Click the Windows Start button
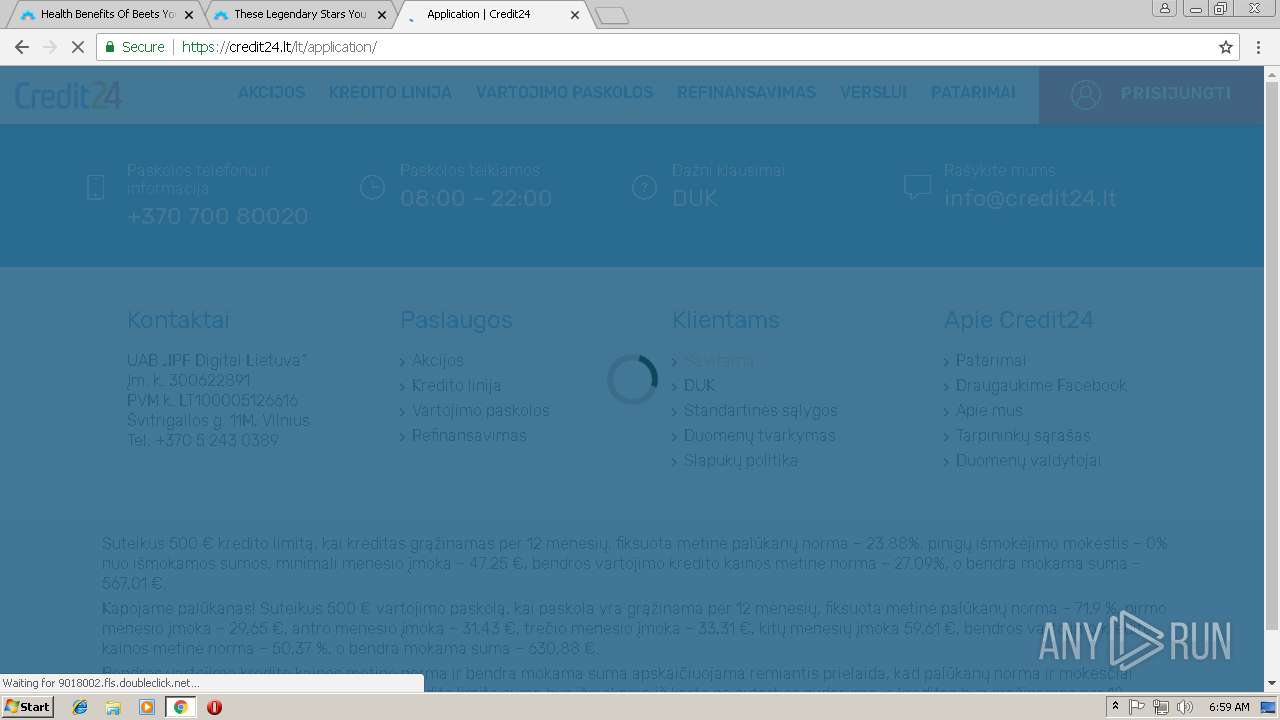 (28, 707)
